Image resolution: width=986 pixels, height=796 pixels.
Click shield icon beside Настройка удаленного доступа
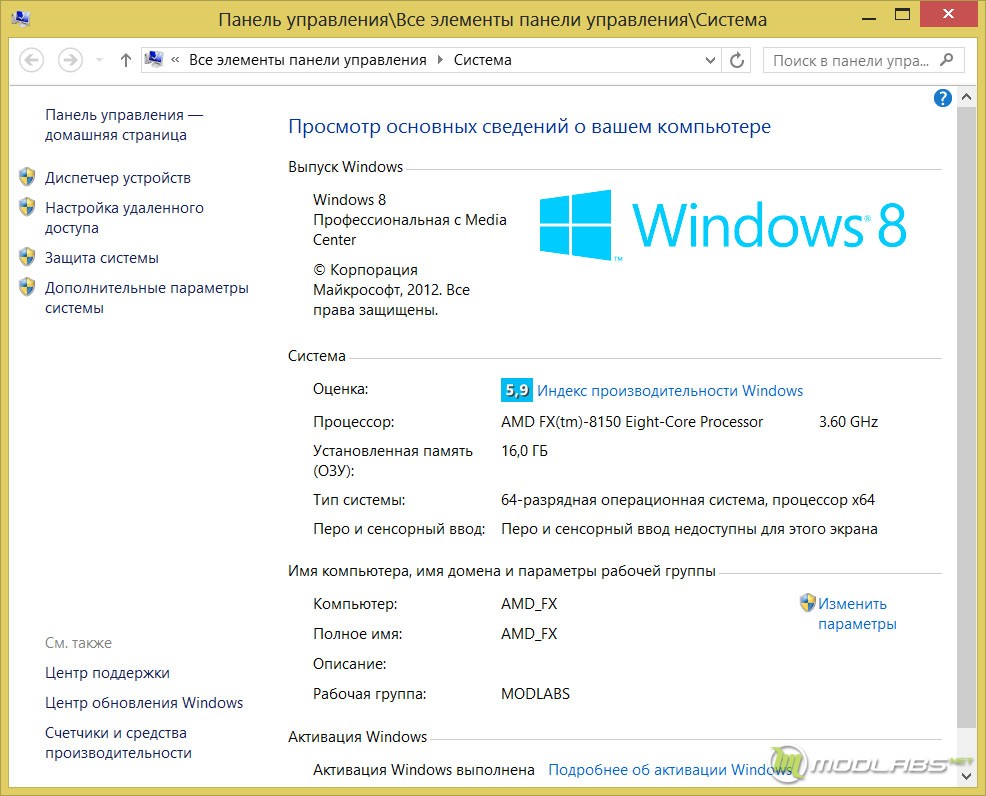coord(27,207)
